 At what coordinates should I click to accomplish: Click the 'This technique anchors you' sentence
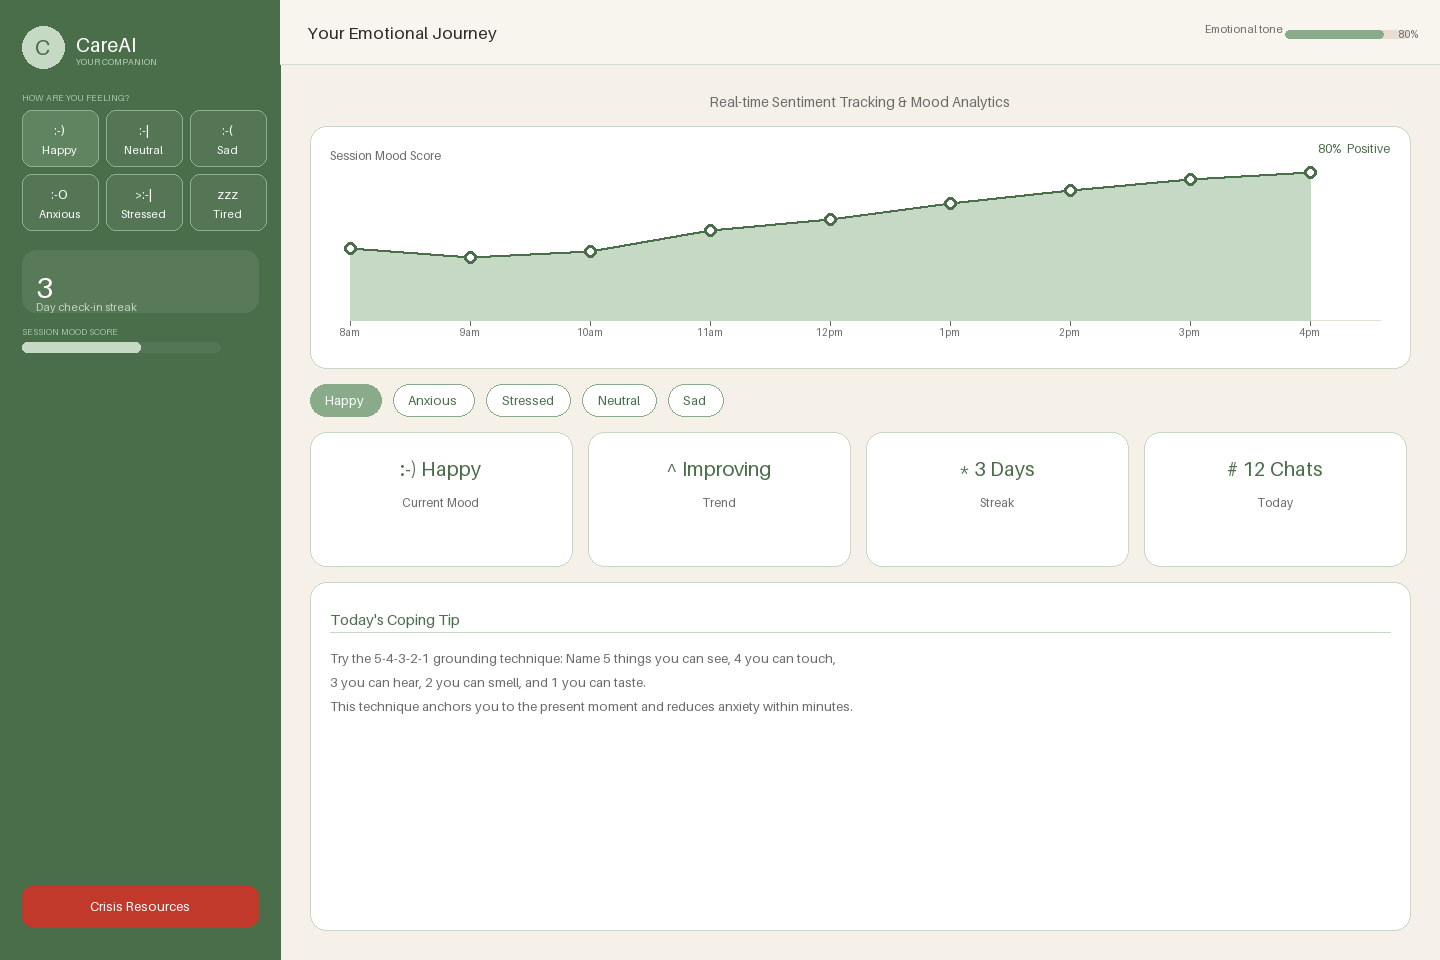coord(592,707)
